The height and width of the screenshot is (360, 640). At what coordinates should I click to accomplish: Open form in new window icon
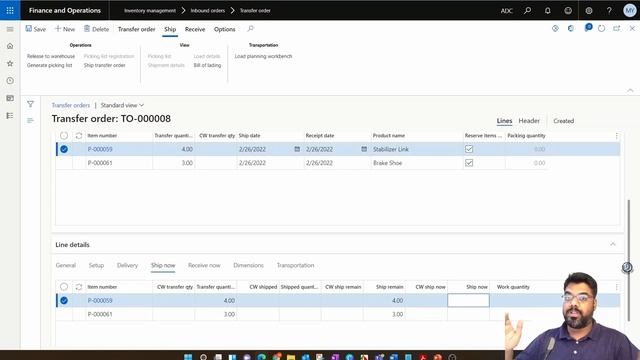pyautogui.click(x=617, y=29)
